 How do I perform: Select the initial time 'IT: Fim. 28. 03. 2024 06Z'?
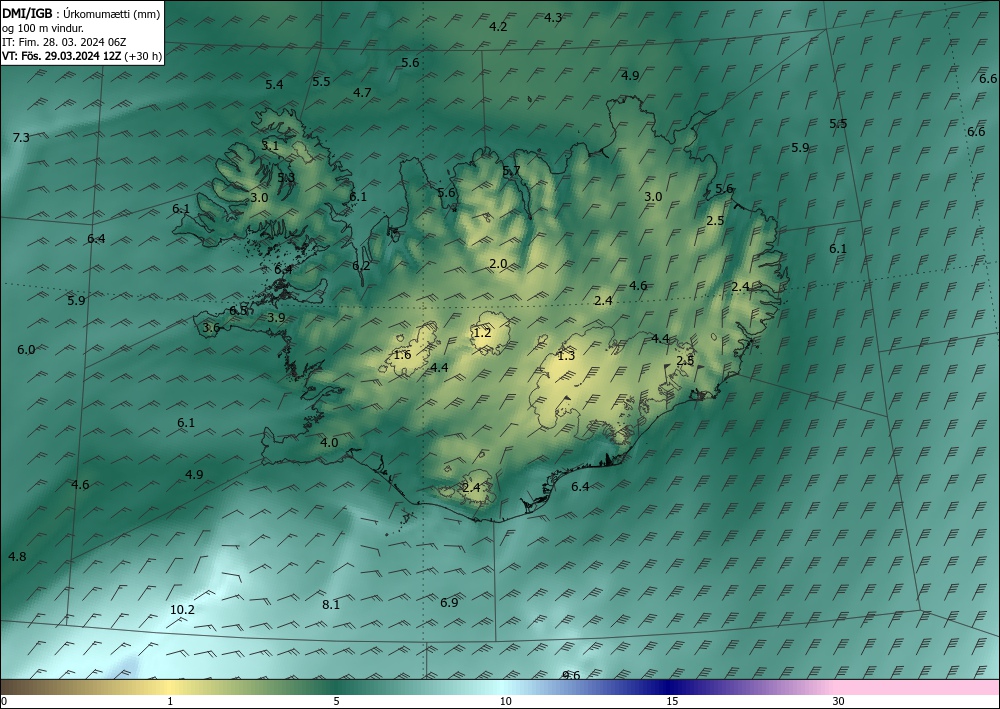click(64, 42)
